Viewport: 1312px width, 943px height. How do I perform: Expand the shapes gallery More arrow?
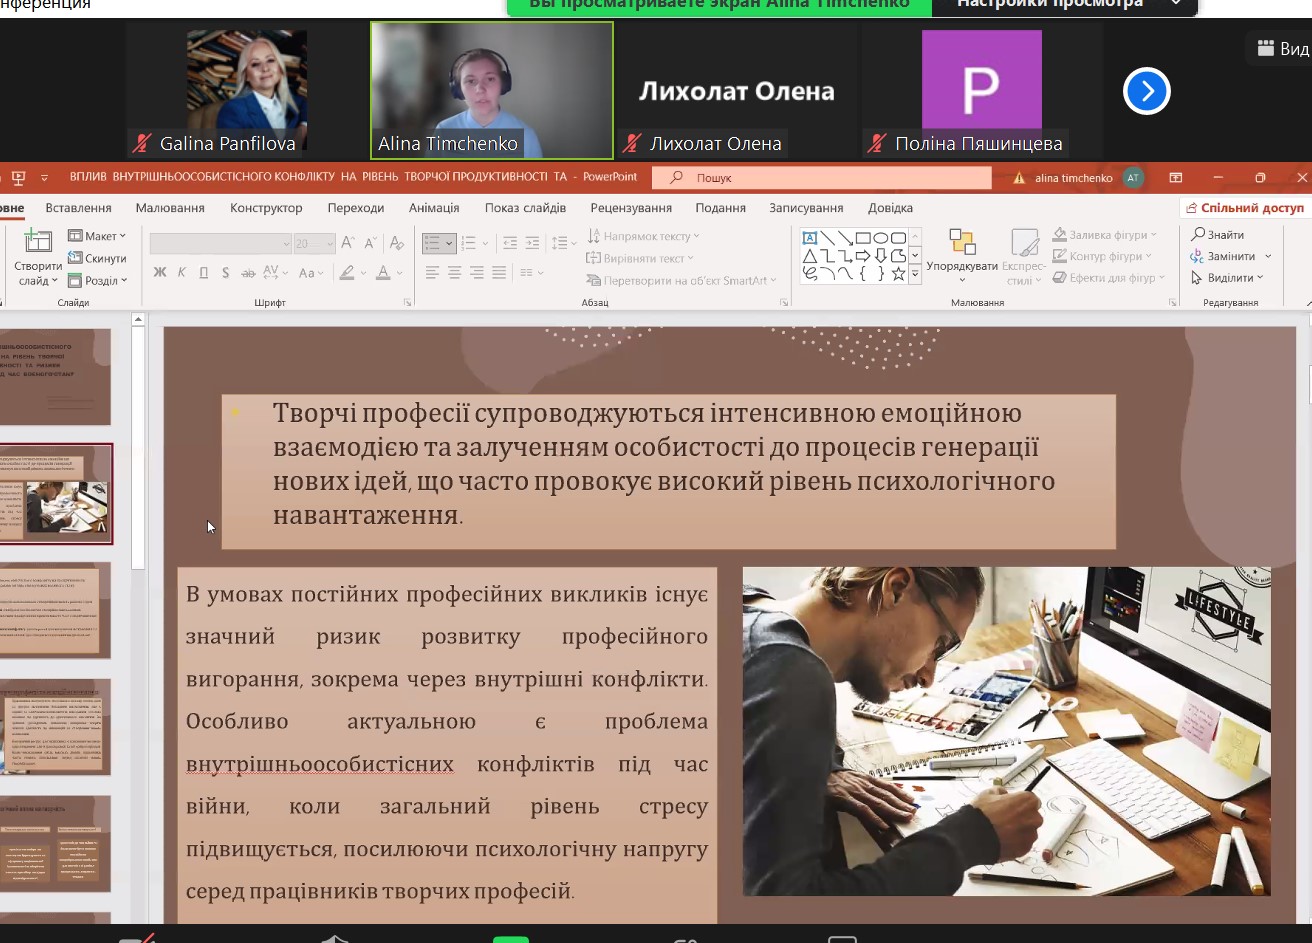tap(914, 274)
